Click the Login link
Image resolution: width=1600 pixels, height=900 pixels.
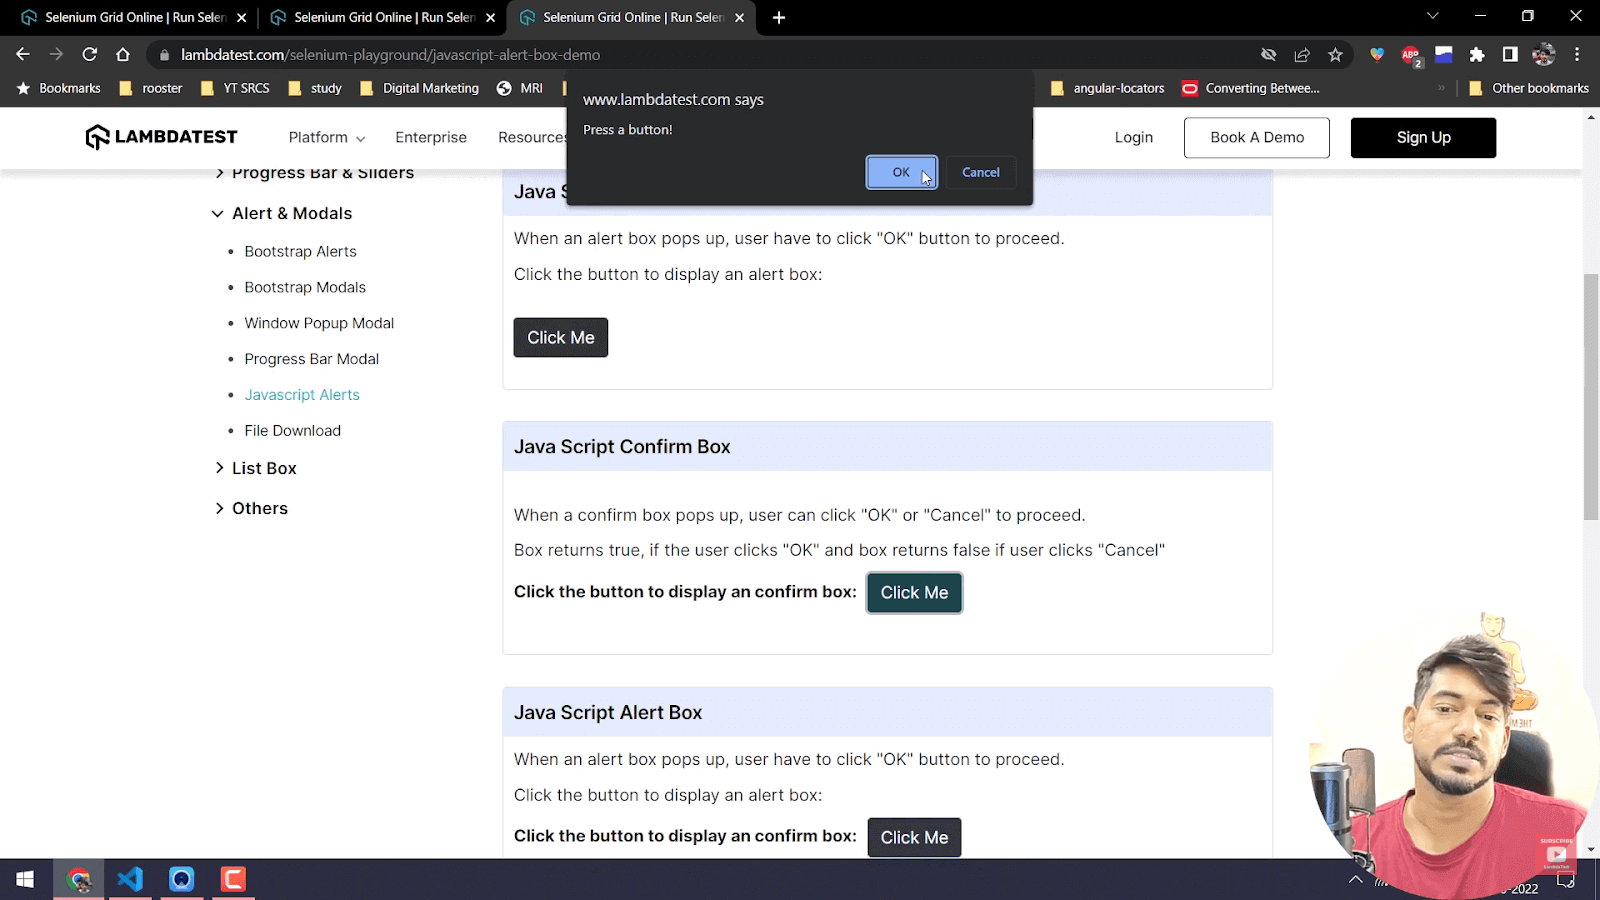pyautogui.click(x=1134, y=137)
